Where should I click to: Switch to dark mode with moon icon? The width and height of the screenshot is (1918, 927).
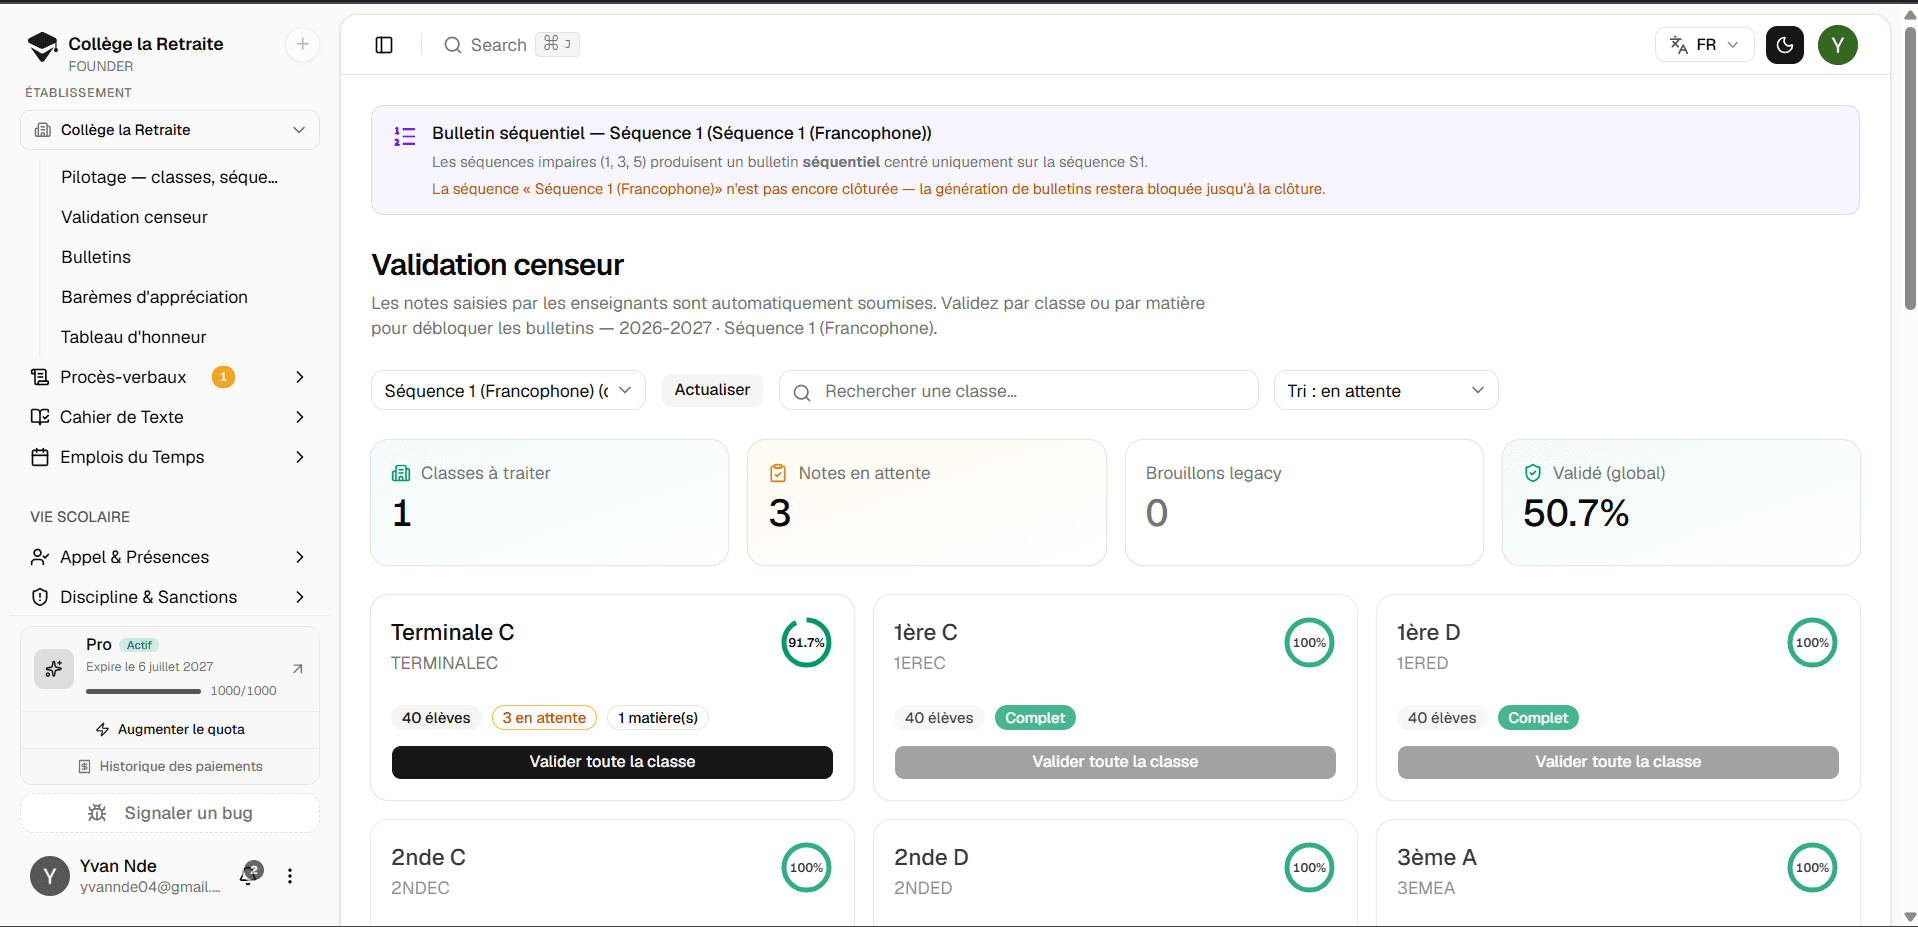(x=1785, y=45)
